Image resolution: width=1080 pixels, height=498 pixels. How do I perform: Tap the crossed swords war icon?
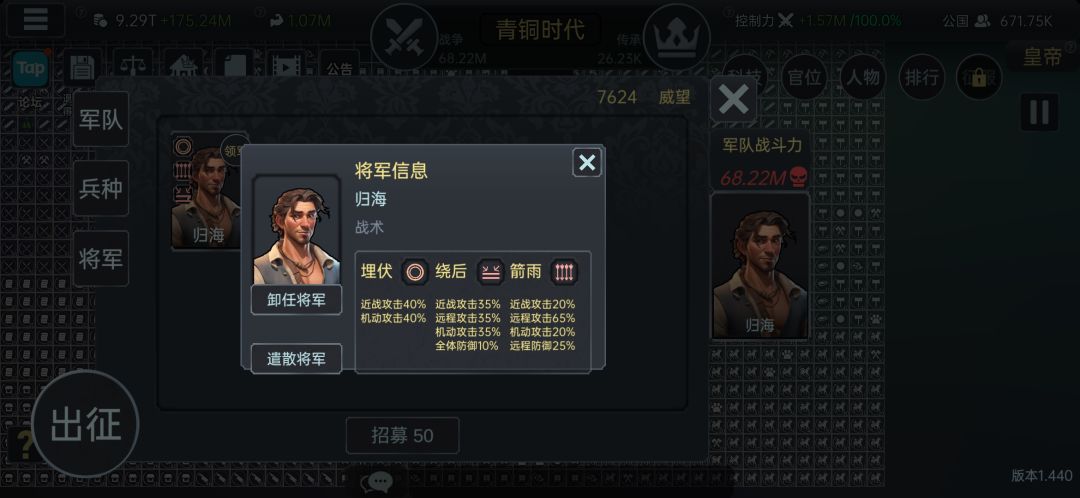click(x=404, y=37)
